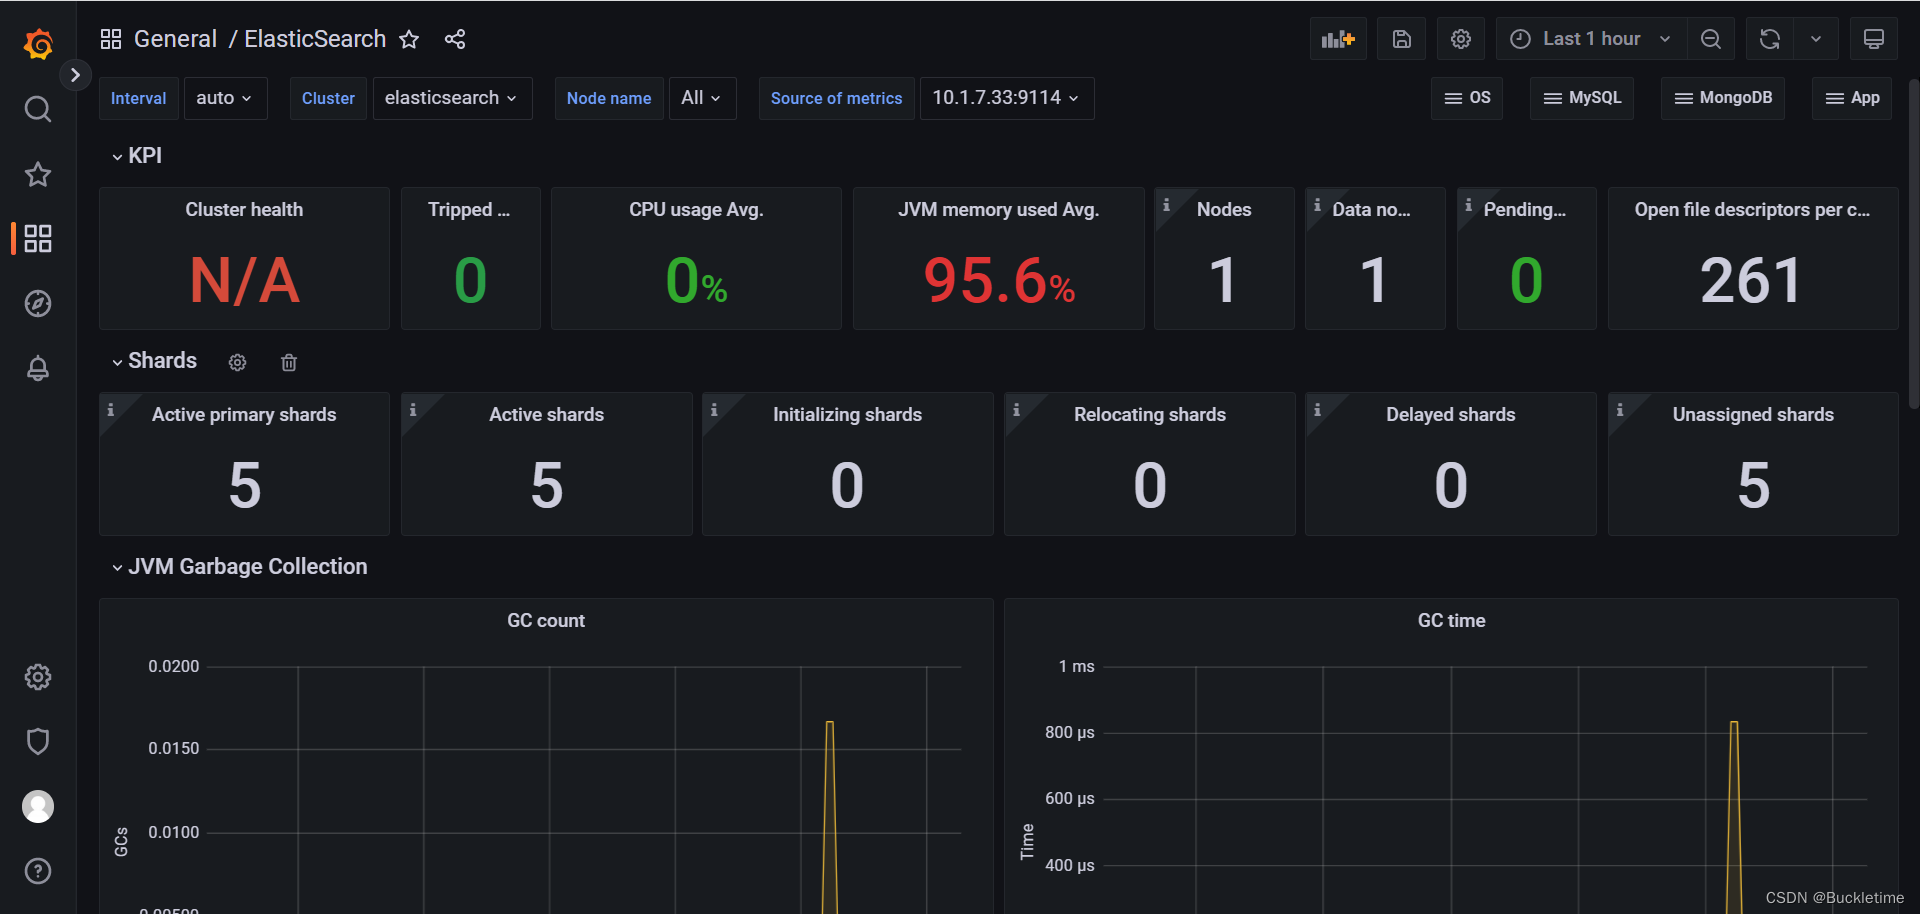
Task: Save the dashboard
Action: click(x=1401, y=39)
